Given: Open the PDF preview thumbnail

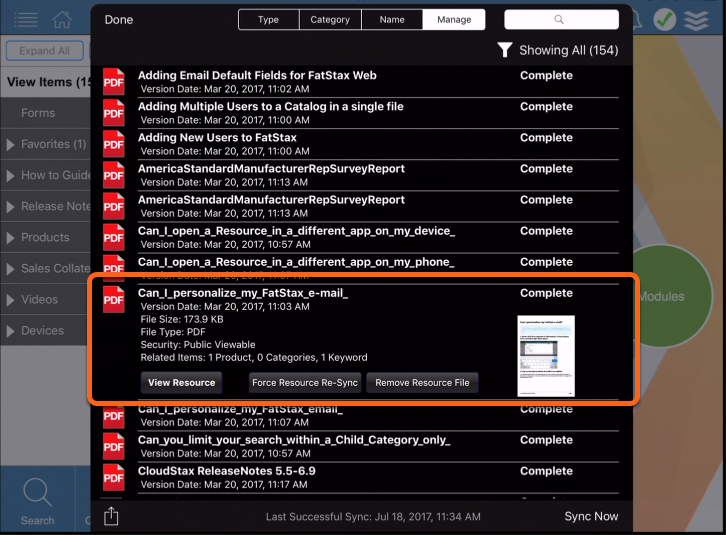Looking at the screenshot, I should 546,356.
